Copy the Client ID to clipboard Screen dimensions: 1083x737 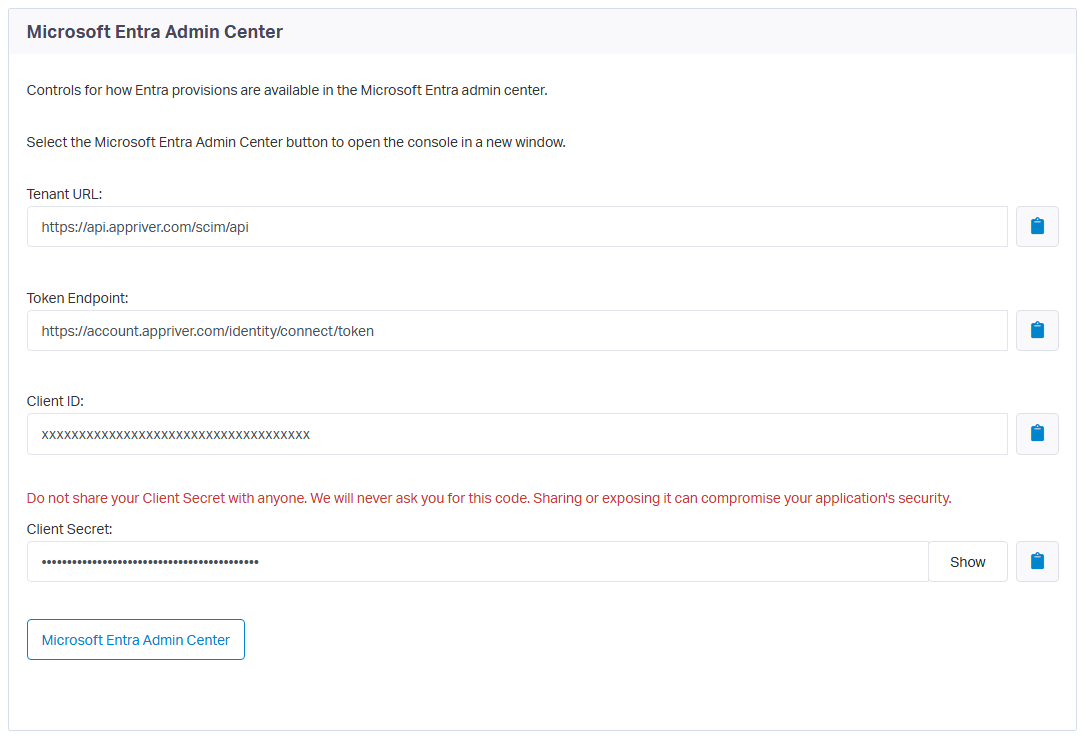[x=1037, y=434]
